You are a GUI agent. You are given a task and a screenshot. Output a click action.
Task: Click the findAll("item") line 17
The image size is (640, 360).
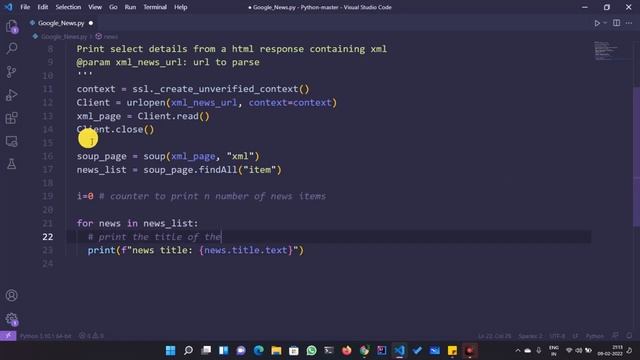[179, 170]
